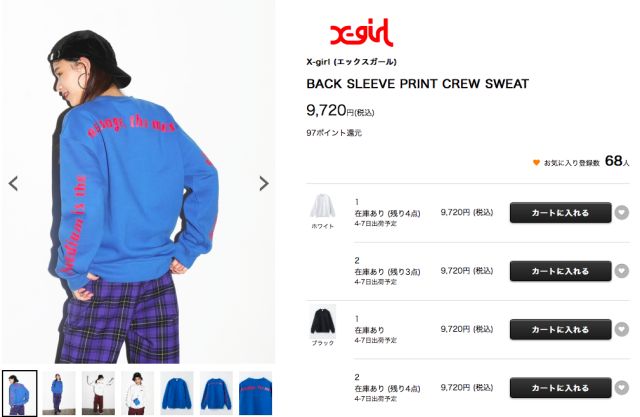Screen dimensions: 640x417
Task: Select first thumbnail of model's back view
Action: pyautogui.click(x=20, y=393)
